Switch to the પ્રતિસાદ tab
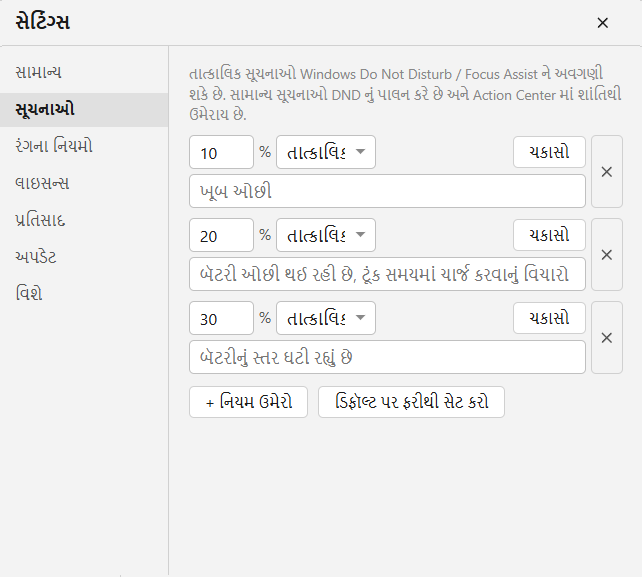 [x=84, y=220]
